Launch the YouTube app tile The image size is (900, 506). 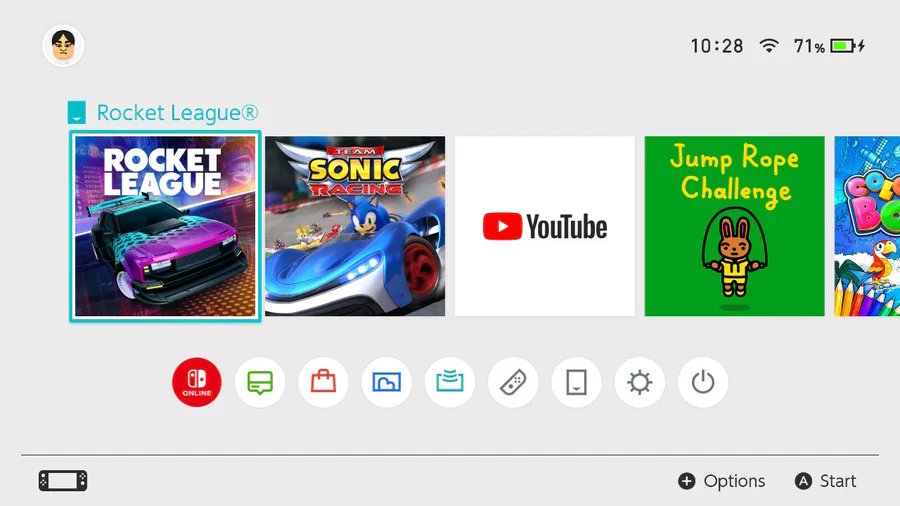point(545,226)
